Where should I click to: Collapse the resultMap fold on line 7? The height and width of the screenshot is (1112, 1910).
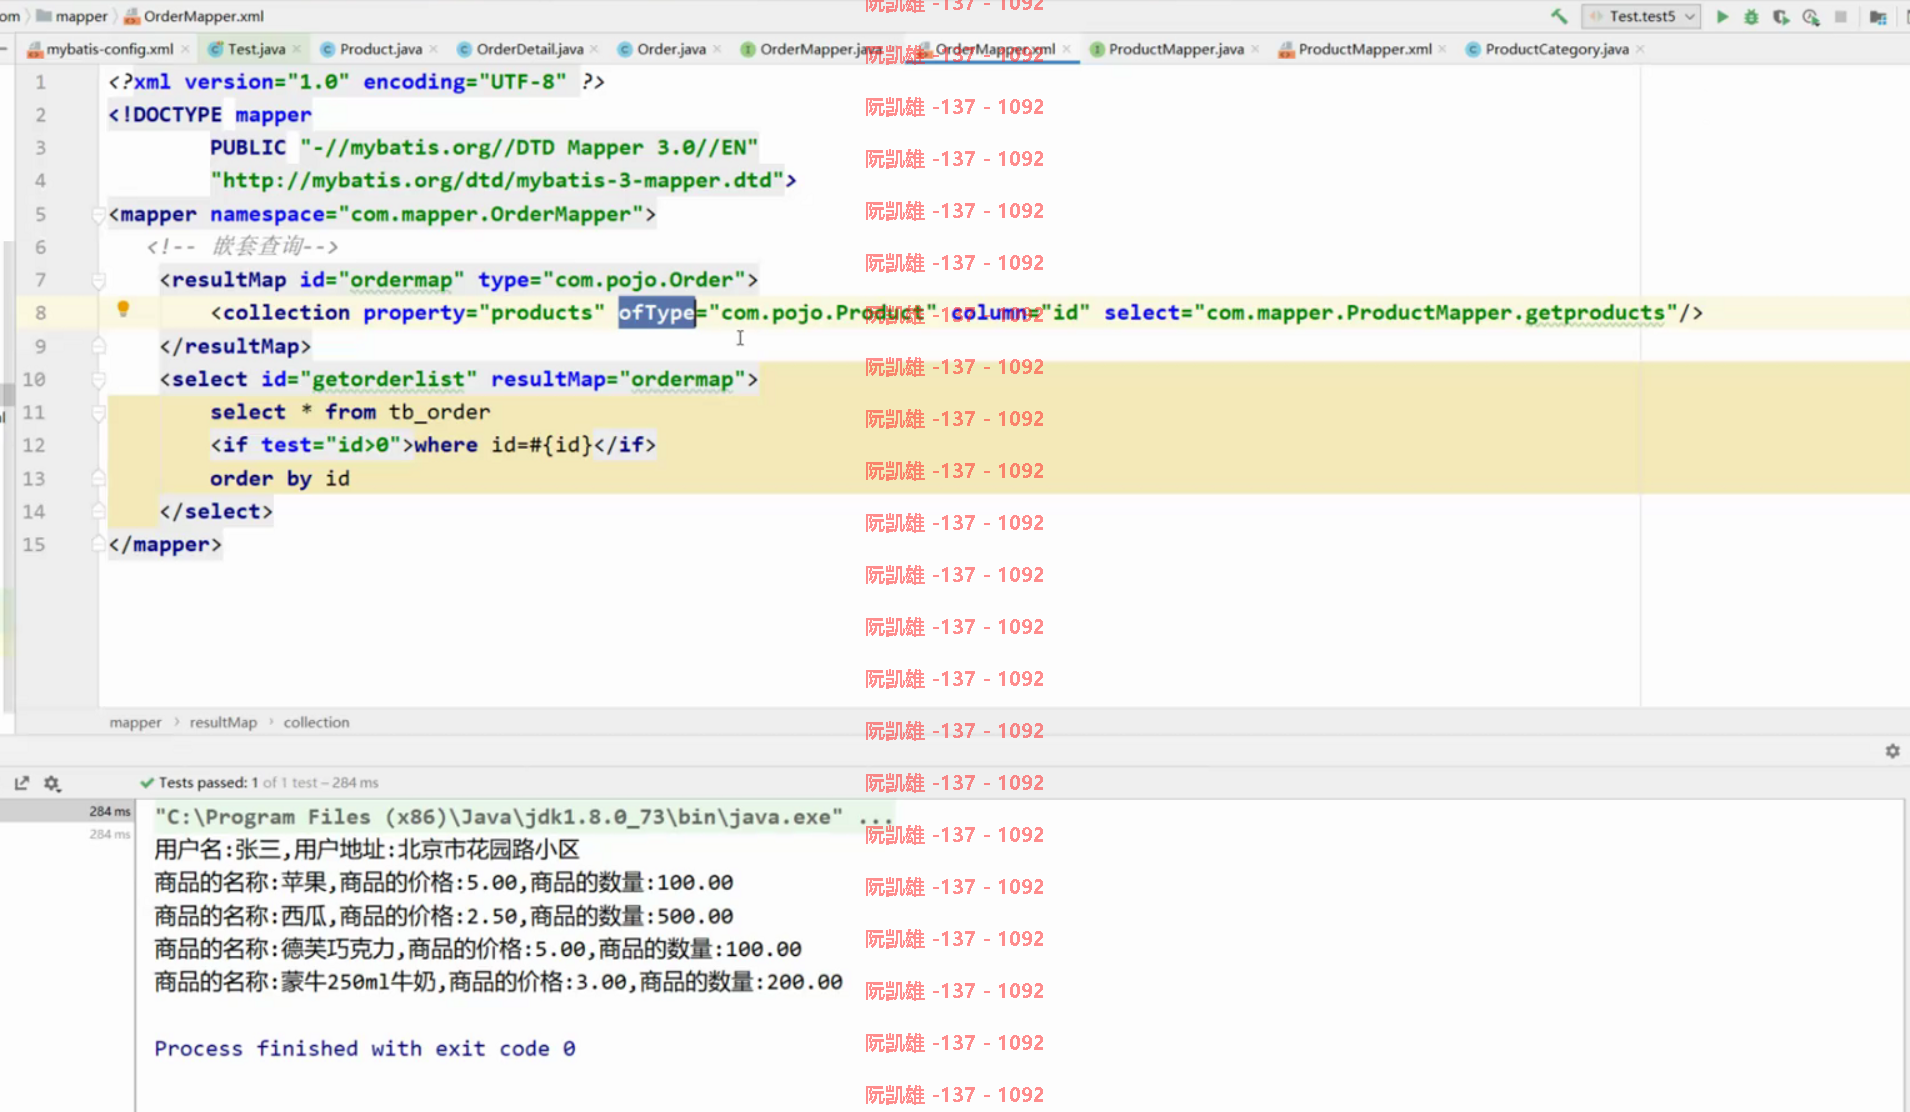[x=98, y=280]
